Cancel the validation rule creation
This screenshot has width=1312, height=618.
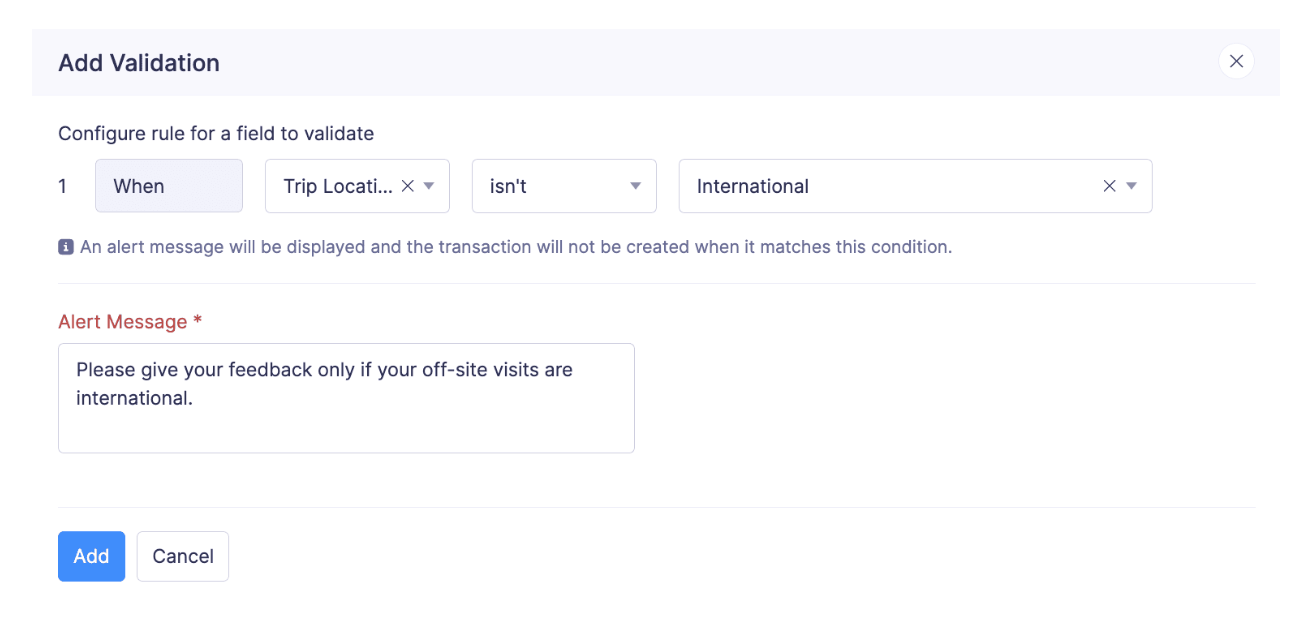pos(182,556)
